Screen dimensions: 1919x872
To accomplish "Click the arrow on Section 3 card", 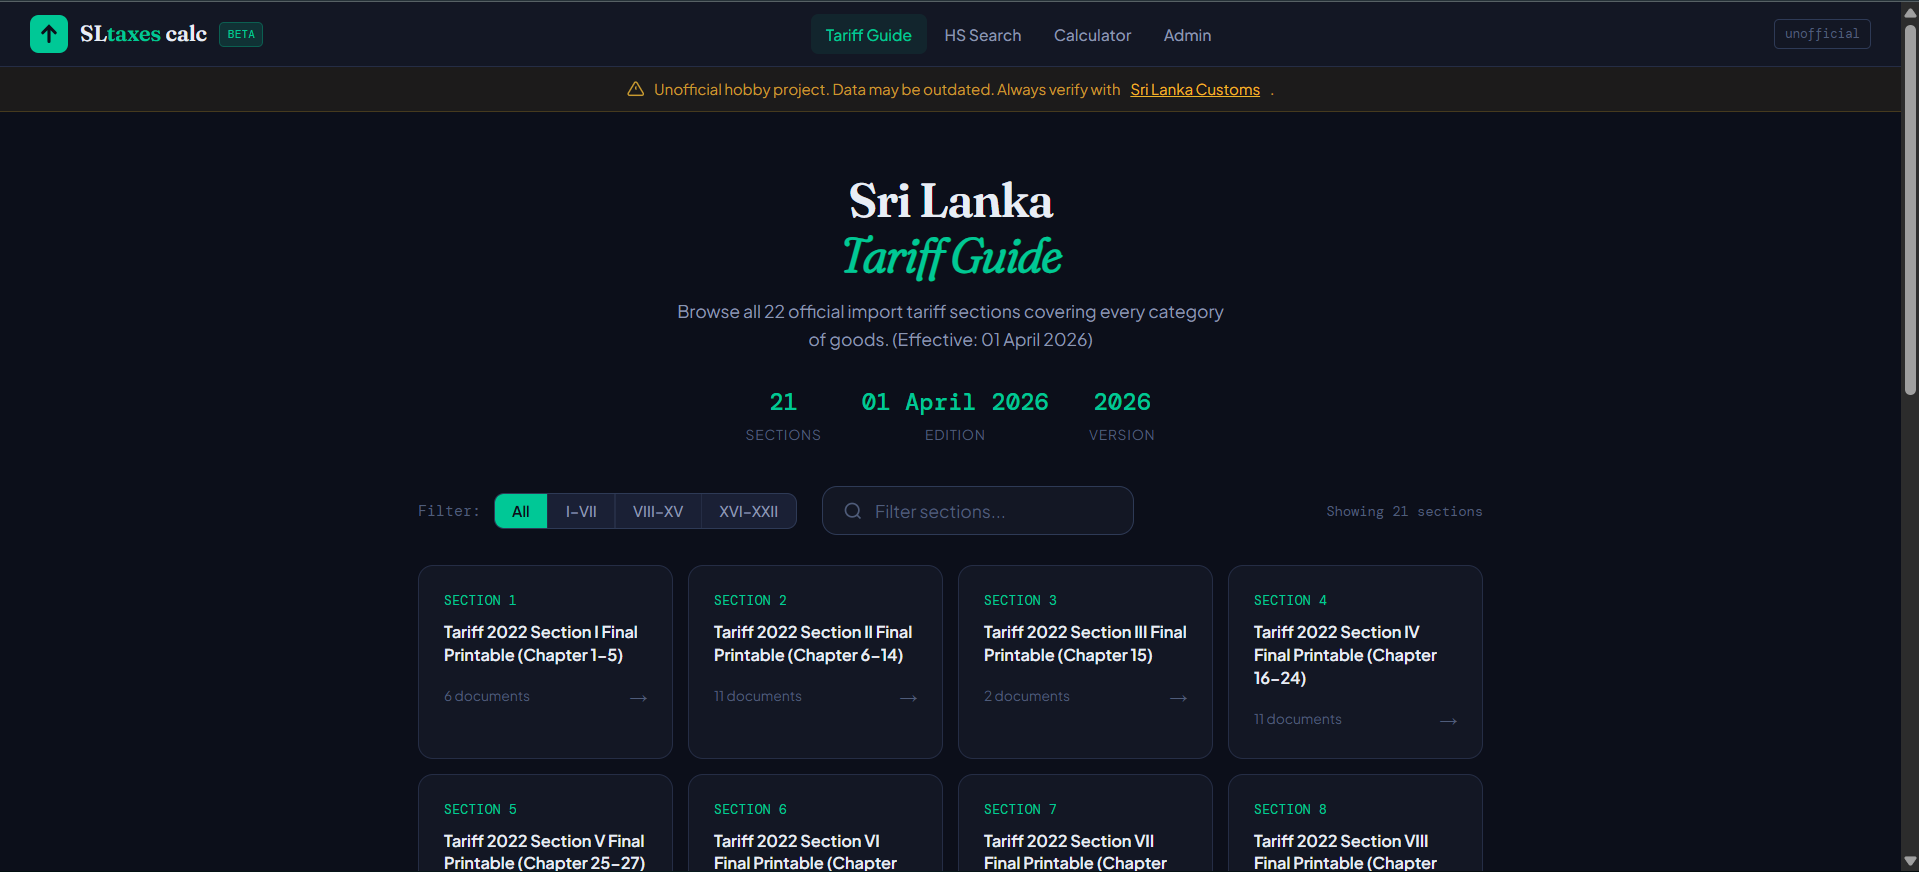I will point(1179,698).
